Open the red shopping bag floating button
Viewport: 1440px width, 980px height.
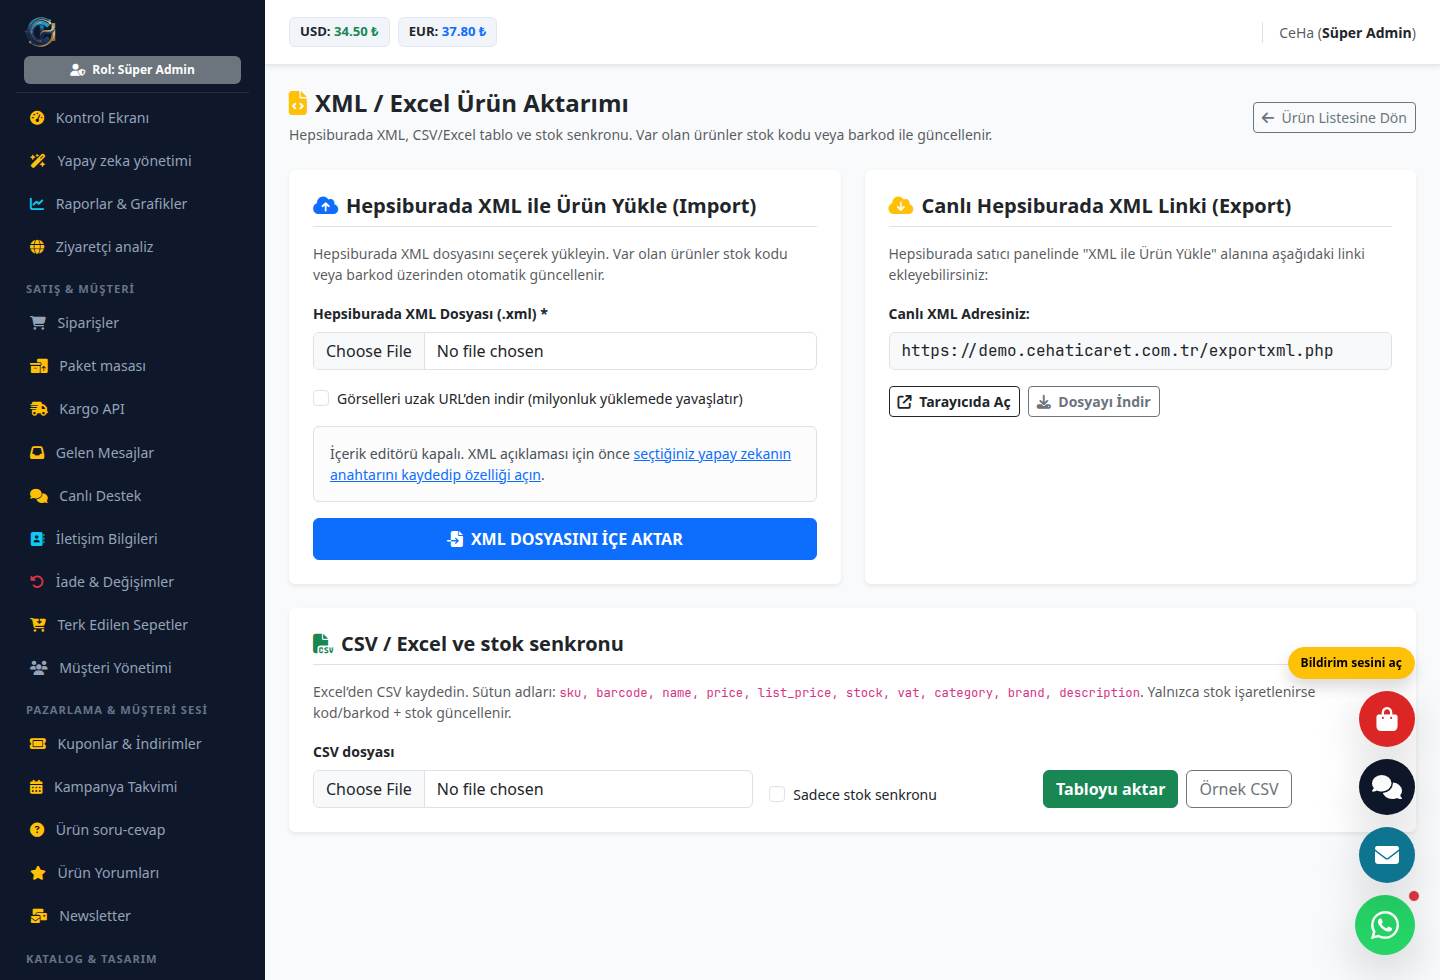coord(1386,719)
